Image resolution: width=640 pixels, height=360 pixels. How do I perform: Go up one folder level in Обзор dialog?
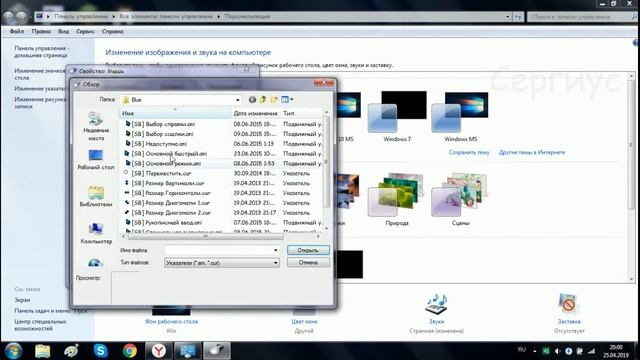(263, 100)
